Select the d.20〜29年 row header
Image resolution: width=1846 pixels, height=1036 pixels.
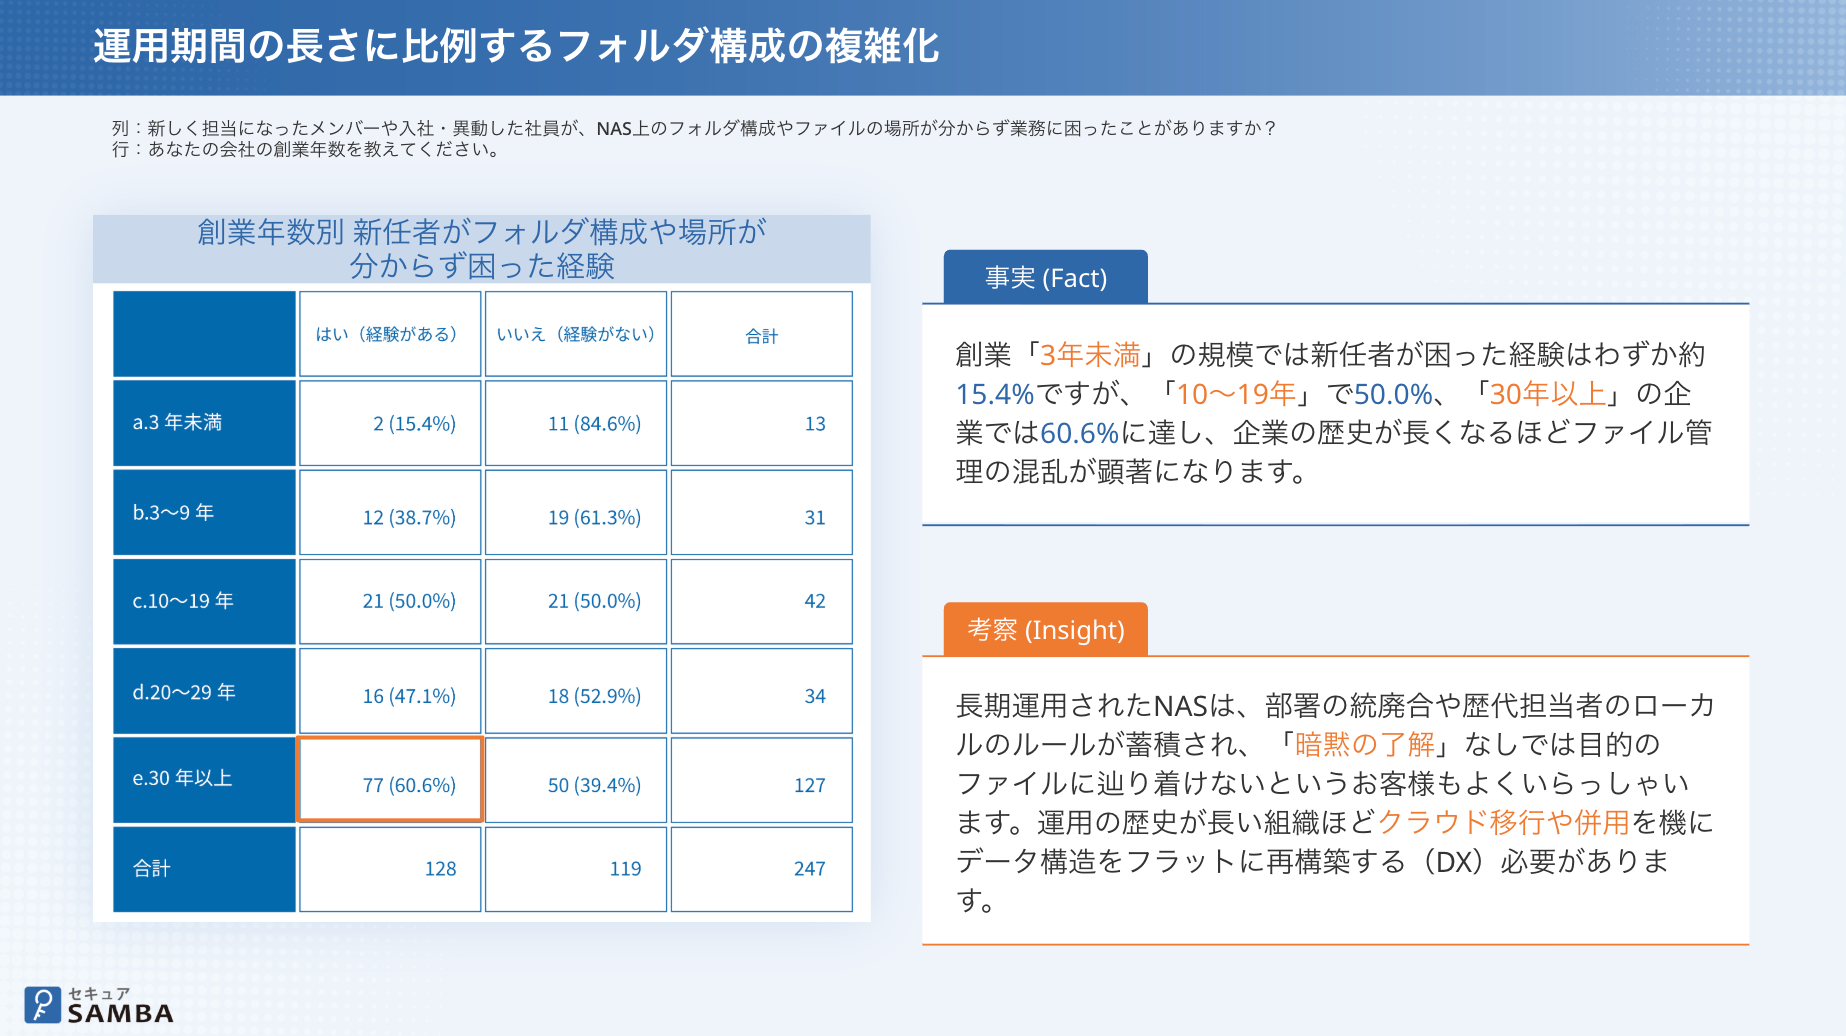(x=204, y=691)
